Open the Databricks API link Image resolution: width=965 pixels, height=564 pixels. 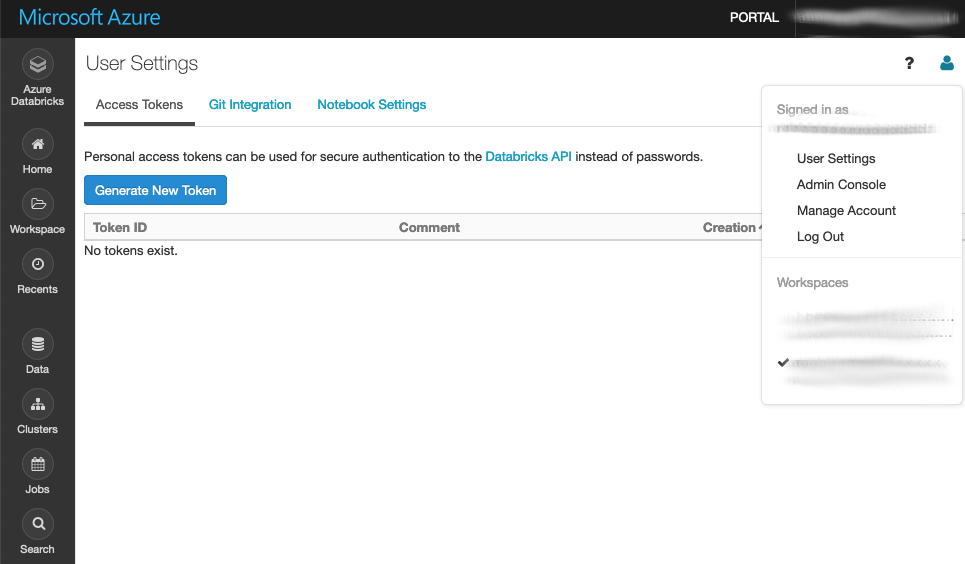pos(528,156)
